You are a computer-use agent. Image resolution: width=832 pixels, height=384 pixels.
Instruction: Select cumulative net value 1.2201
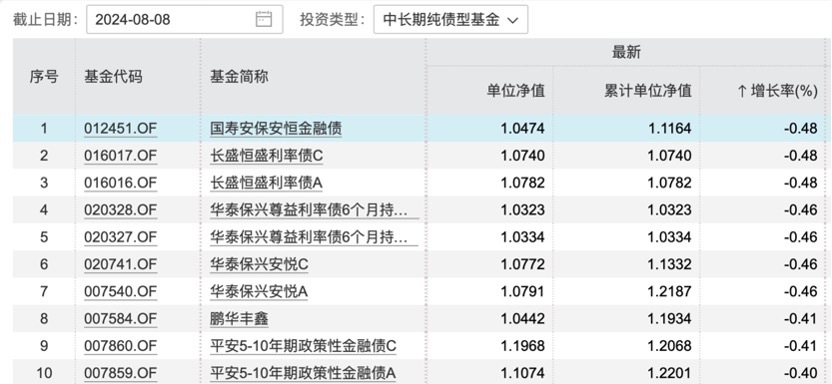(670, 373)
